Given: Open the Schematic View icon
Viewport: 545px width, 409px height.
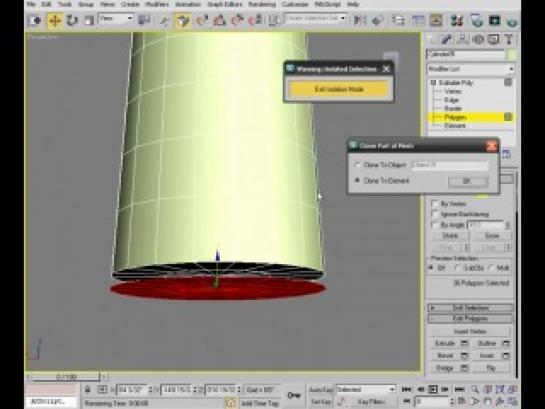Looking at the screenshot, I should point(436,20).
